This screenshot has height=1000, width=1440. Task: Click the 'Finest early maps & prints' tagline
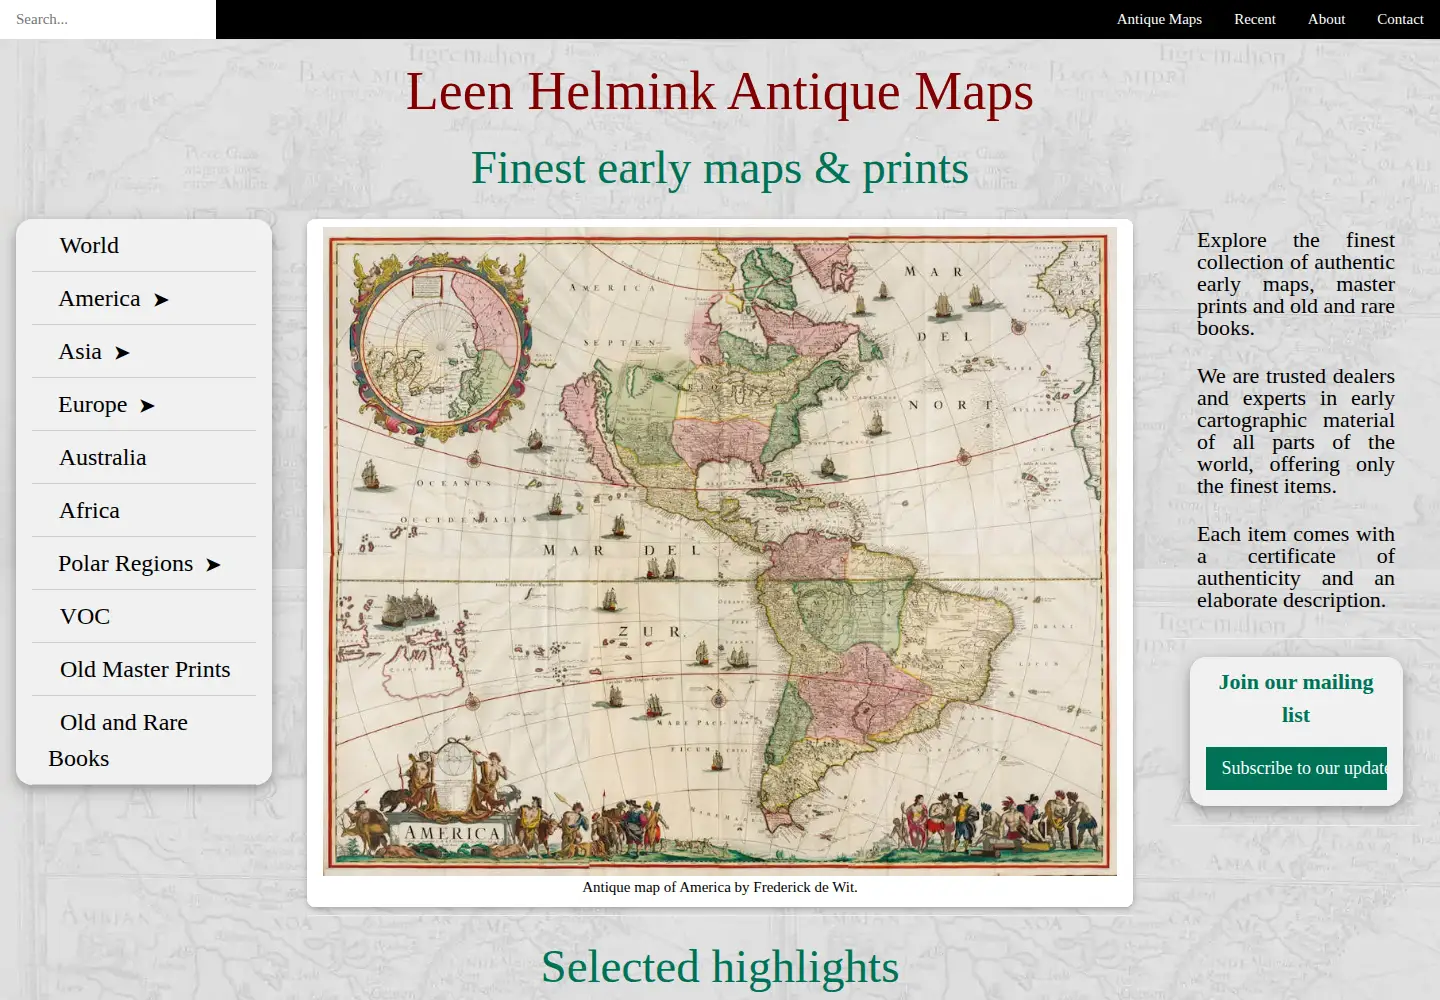point(720,168)
